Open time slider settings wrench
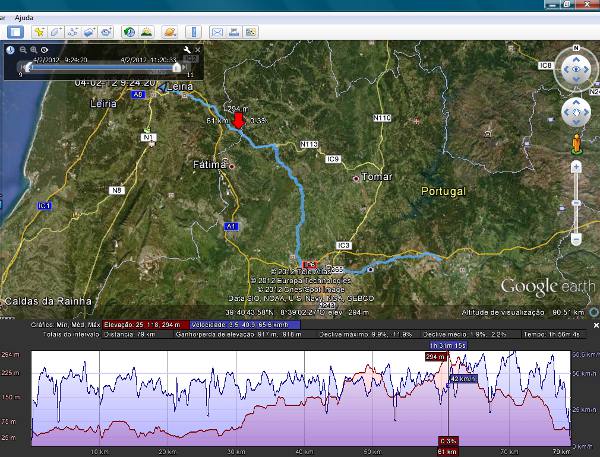Viewport: 600px width, 457px height. tap(187, 50)
